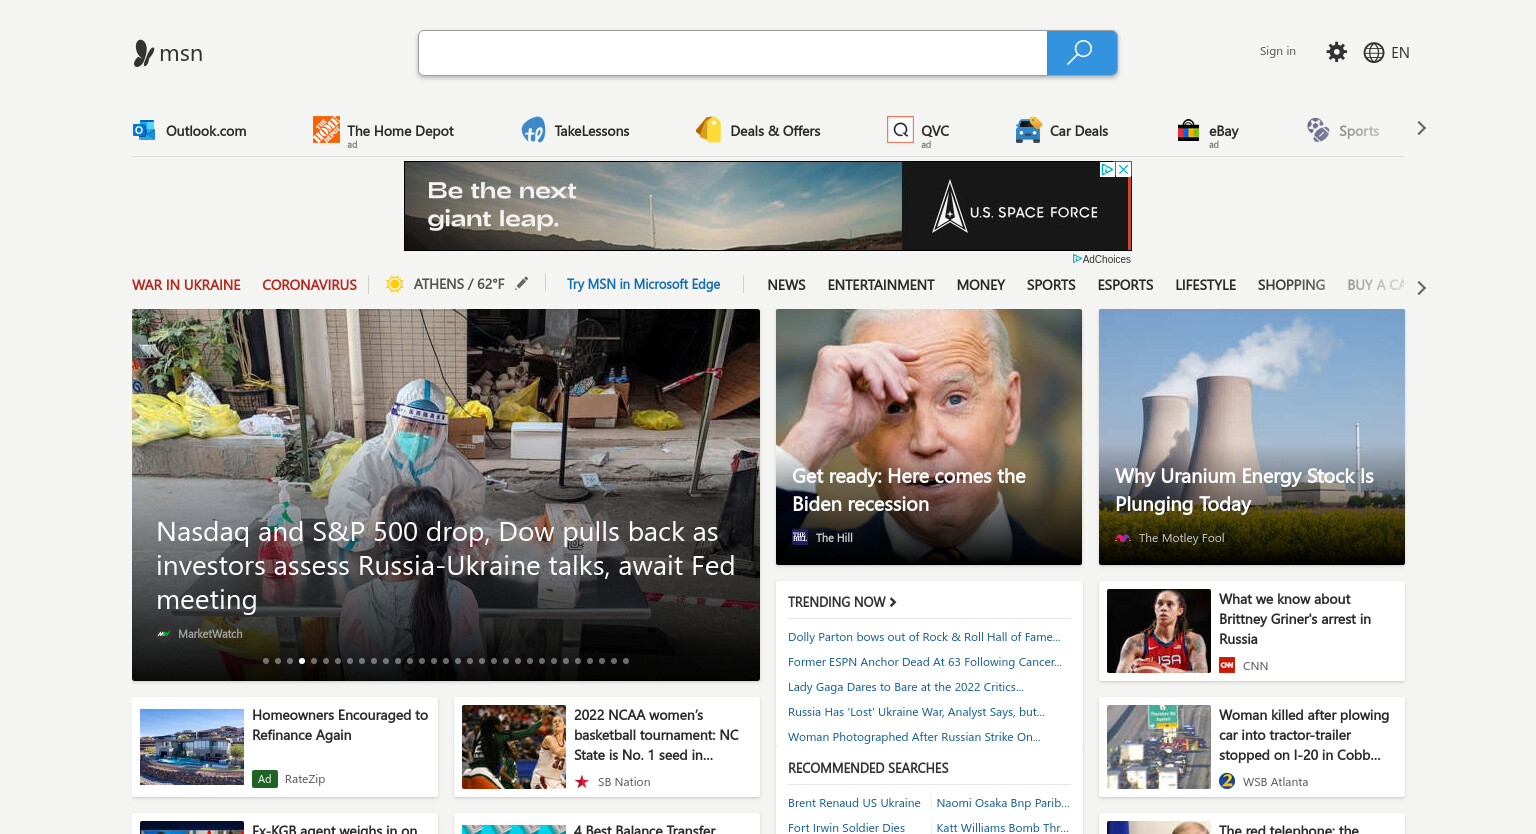The image size is (1536, 834).
Task: Click The Hill source logo
Action: point(800,537)
